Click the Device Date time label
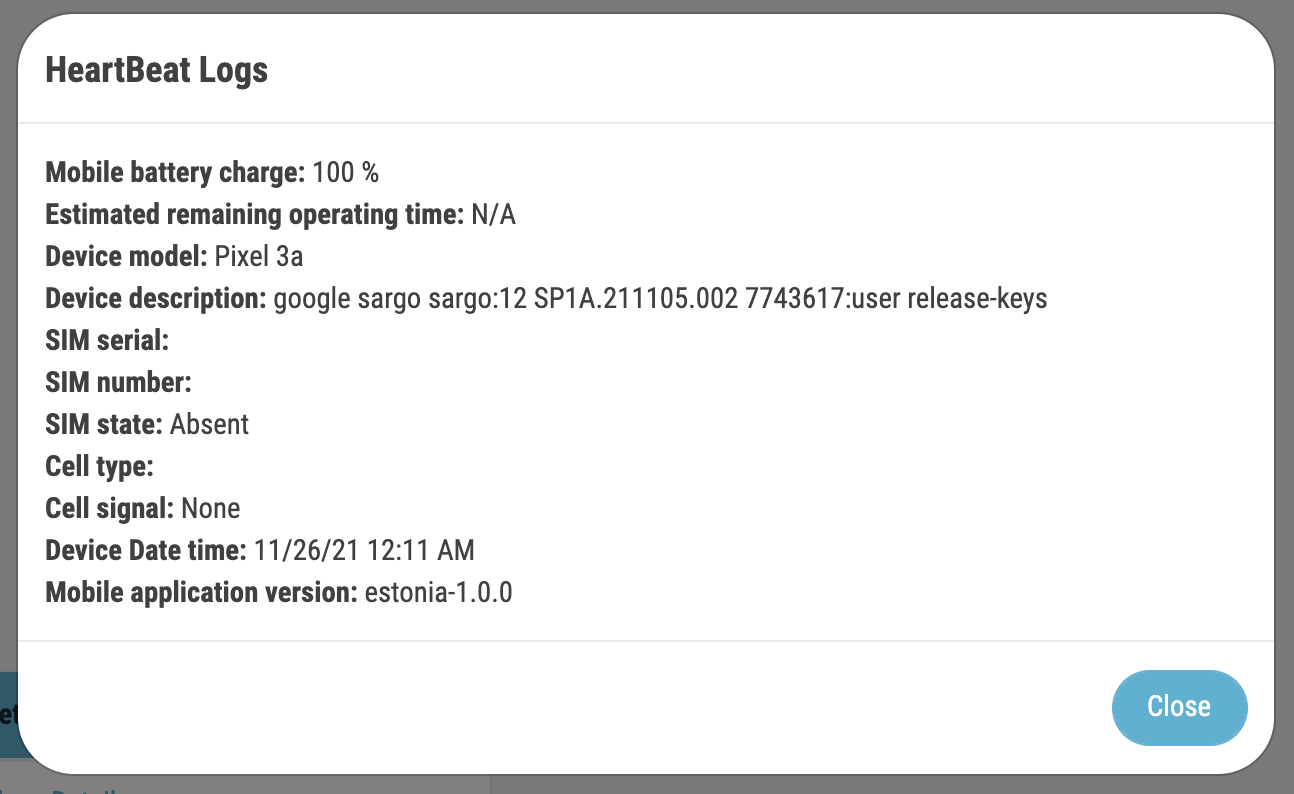Screen dimensions: 1294x794 pyautogui.click(x=145, y=551)
